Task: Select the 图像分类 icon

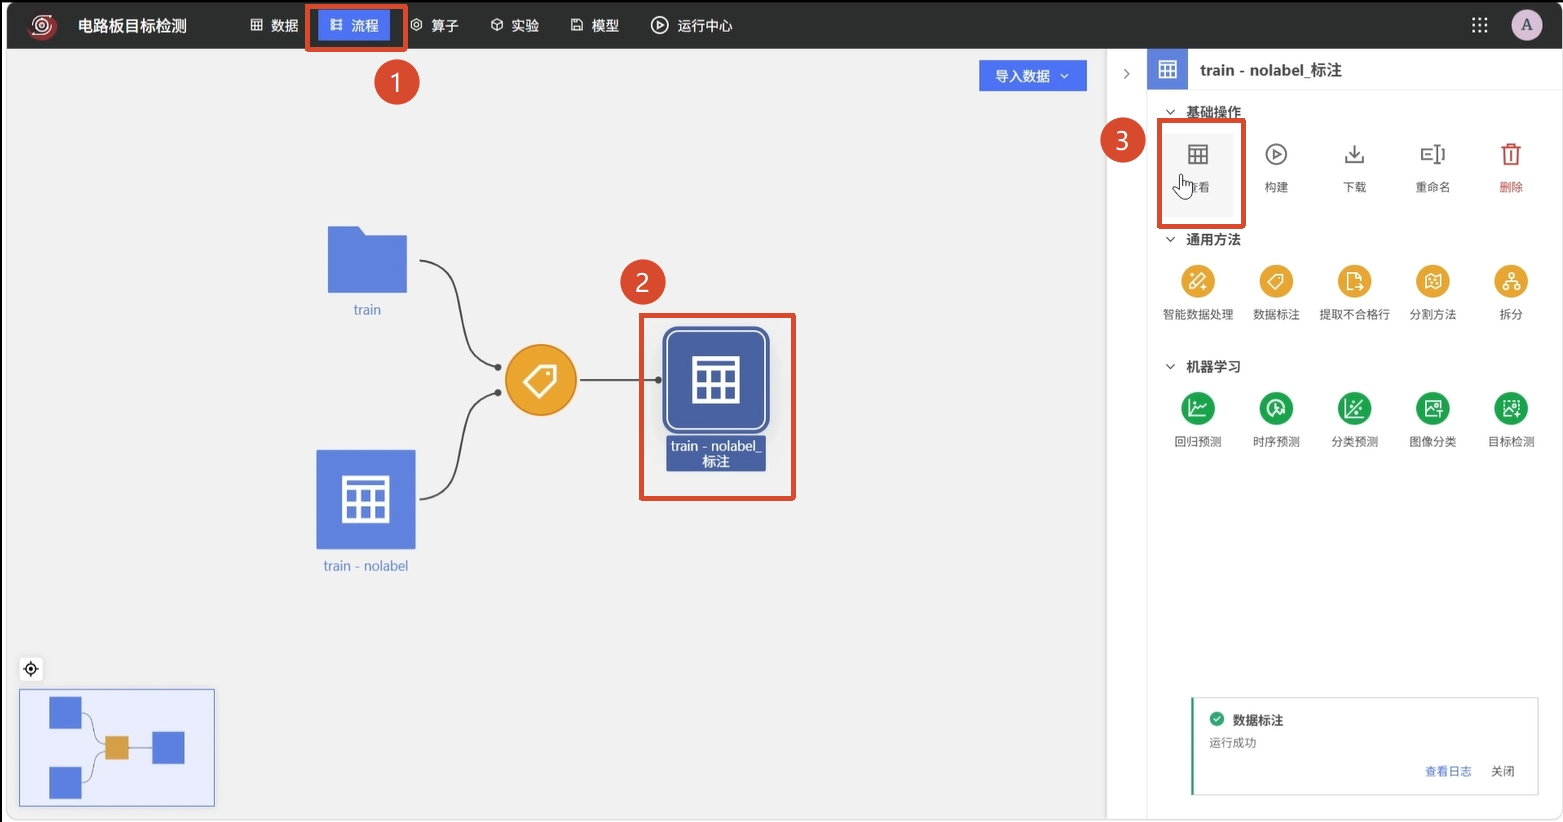Action: tap(1433, 409)
